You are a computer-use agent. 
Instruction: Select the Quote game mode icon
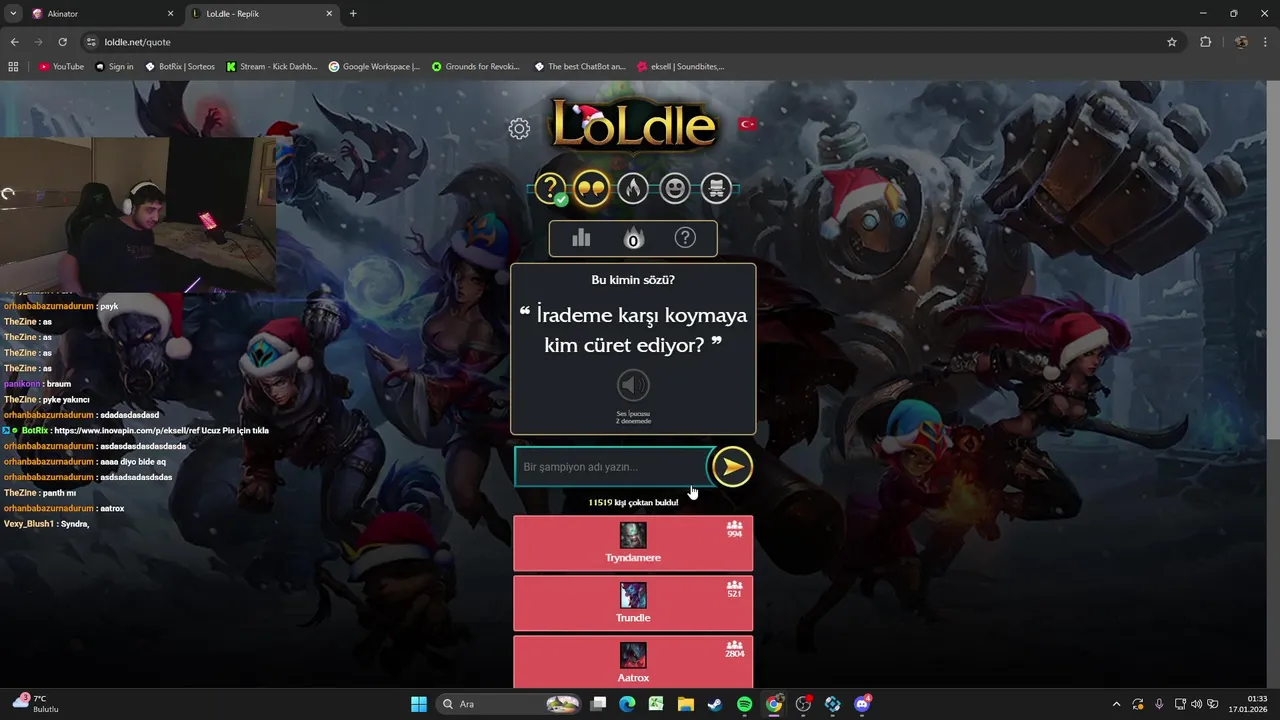coord(591,188)
